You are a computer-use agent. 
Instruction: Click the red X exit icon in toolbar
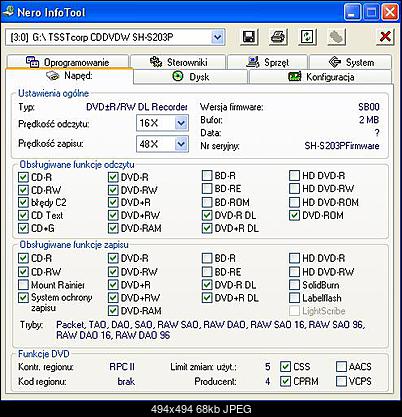(x=385, y=37)
